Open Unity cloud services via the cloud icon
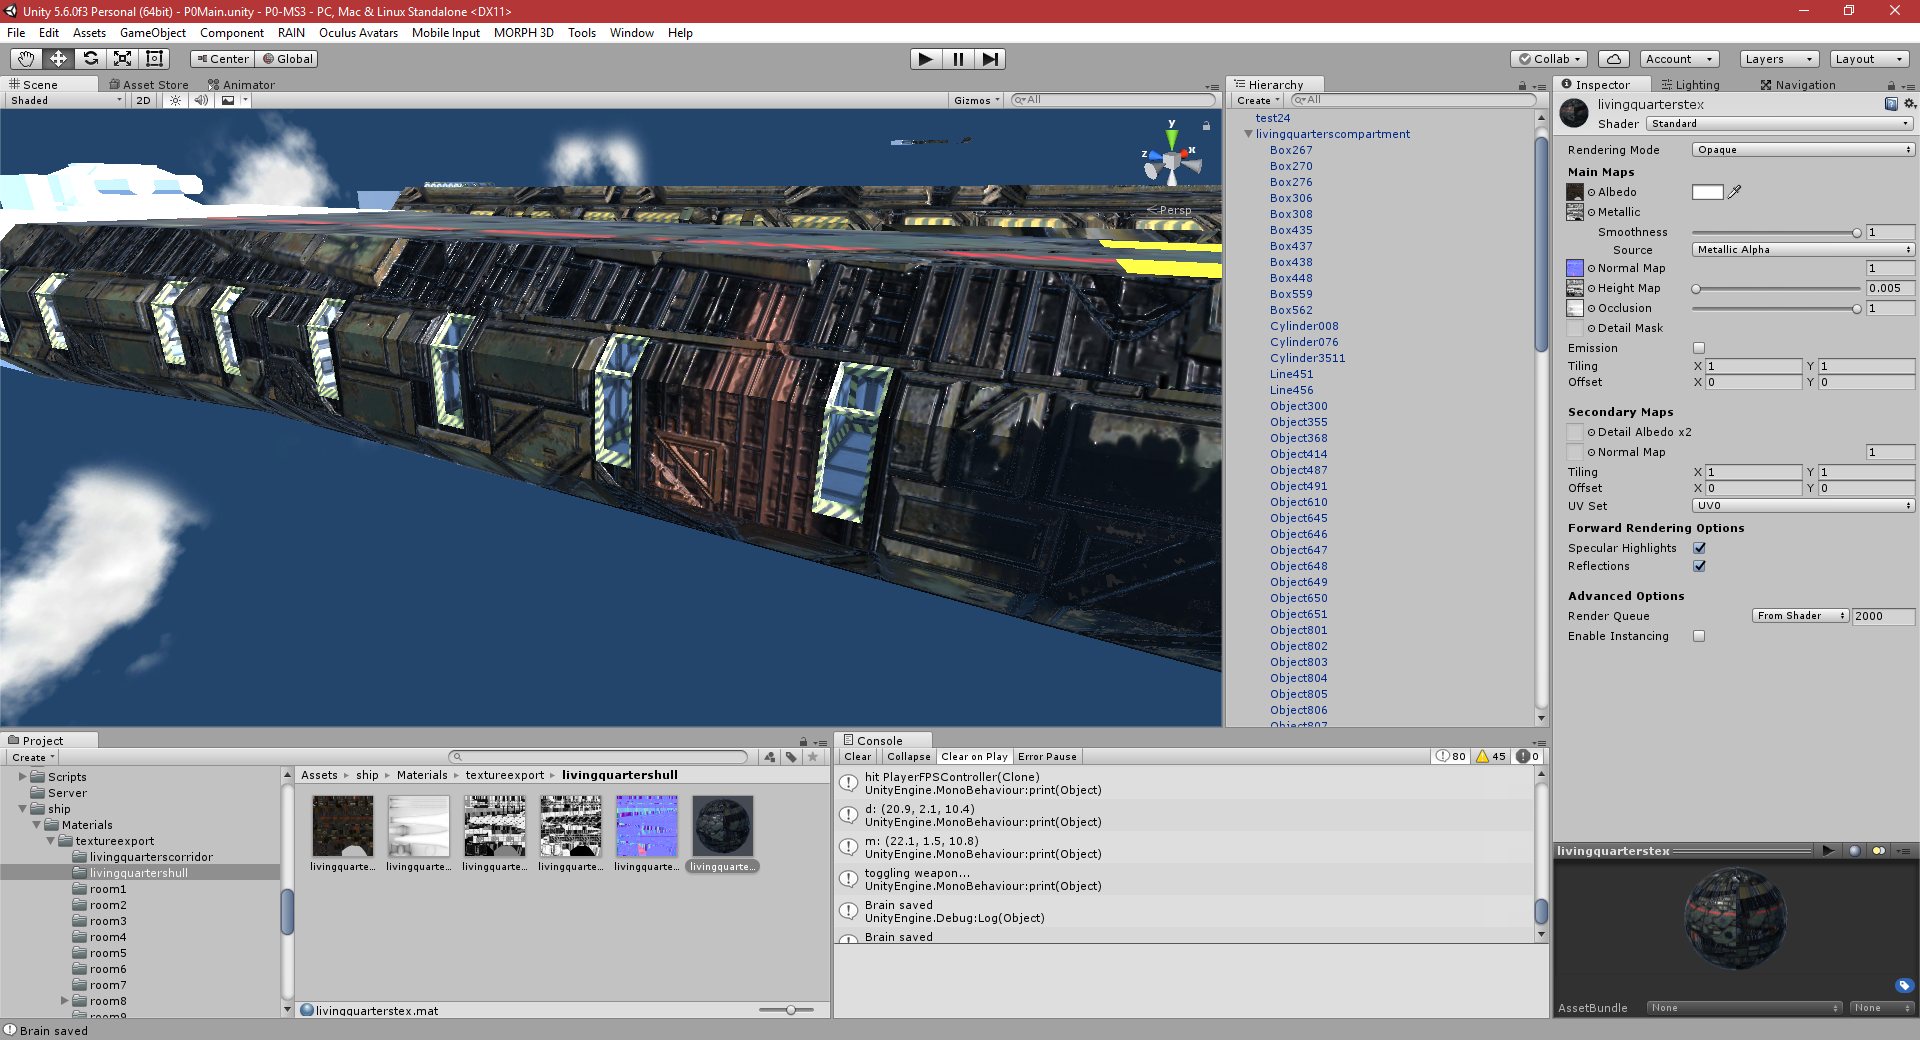1920x1040 pixels. click(1612, 59)
